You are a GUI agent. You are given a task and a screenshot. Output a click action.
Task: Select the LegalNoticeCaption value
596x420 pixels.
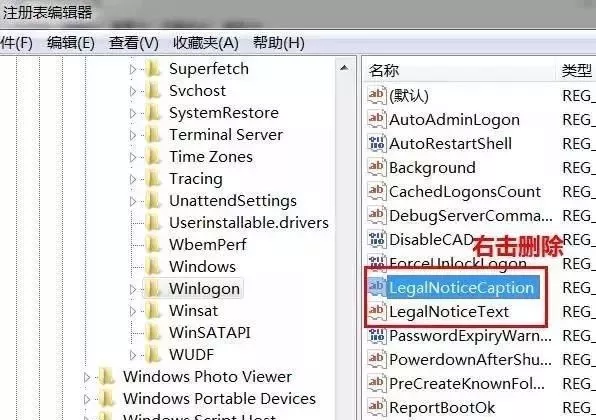[x=461, y=288]
